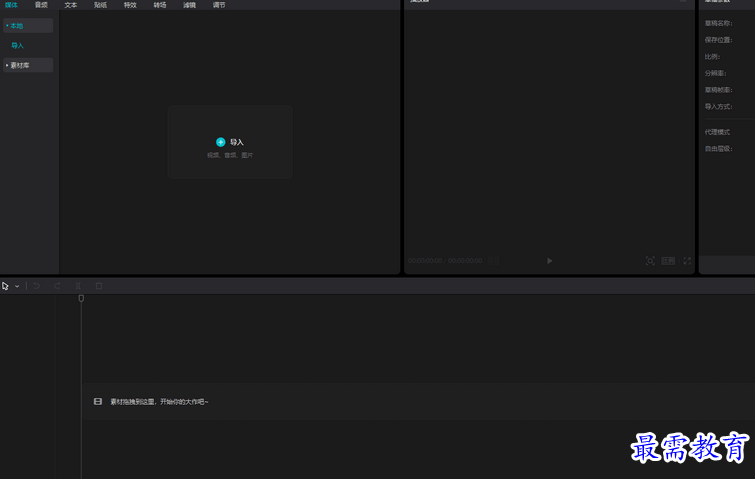
Task: Go to the 贴纸 (Stickers) tab
Action: coord(101,5)
